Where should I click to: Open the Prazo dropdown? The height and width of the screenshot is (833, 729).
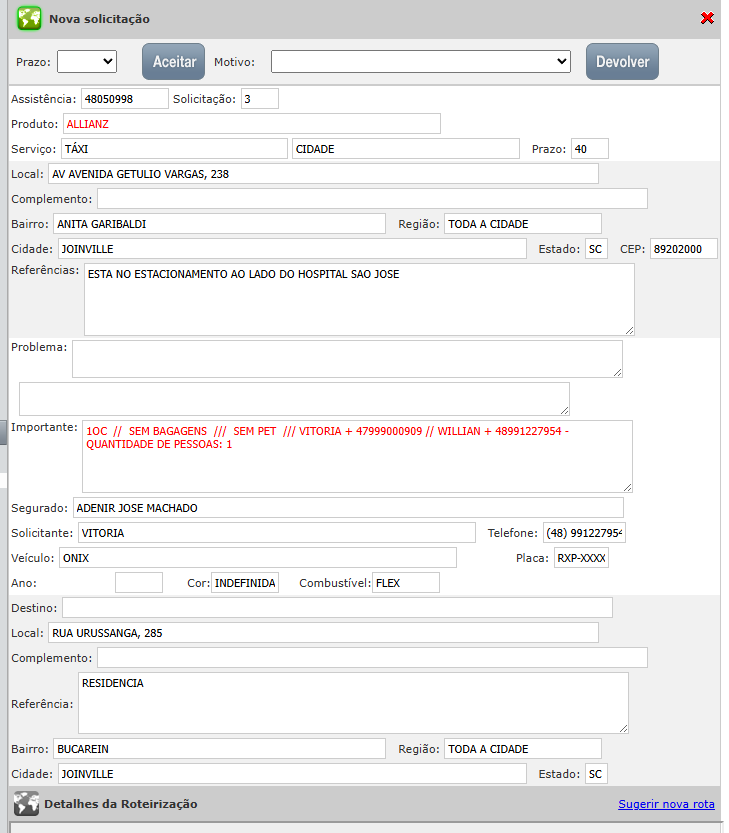(x=87, y=61)
